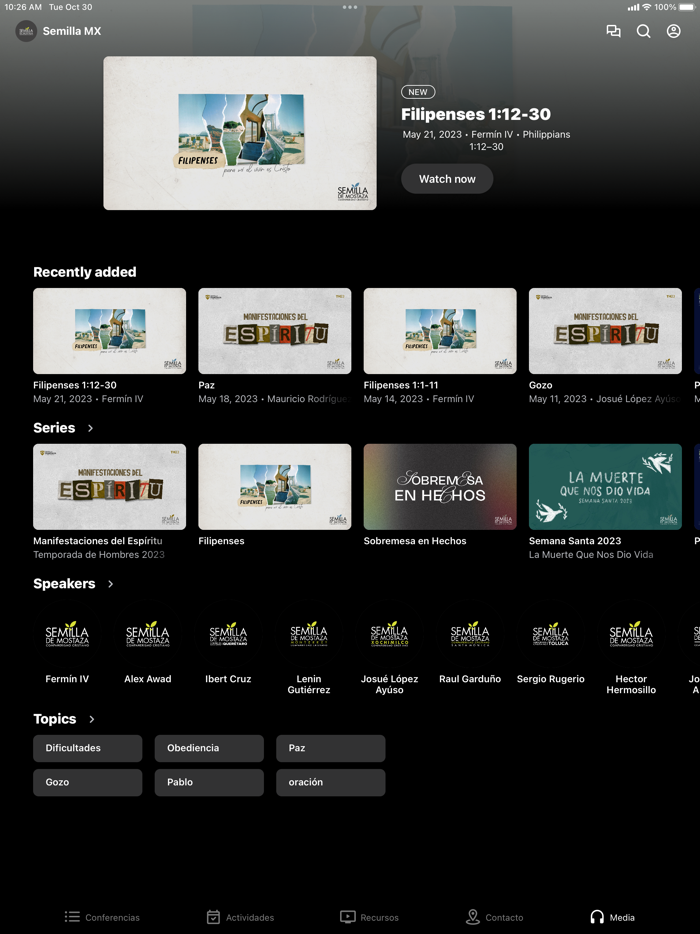
Task: Switch to the Actividades tab
Action: pos(241,917)
